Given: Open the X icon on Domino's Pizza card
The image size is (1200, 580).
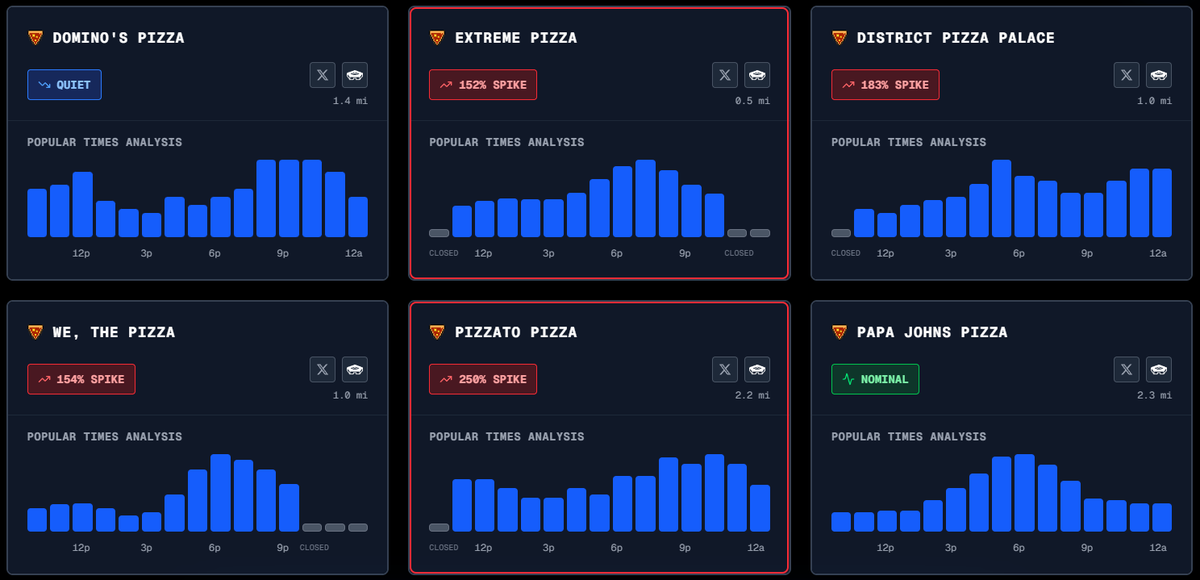Looking at the screenshot, I should pyautogui.click(x=322, y=75).
